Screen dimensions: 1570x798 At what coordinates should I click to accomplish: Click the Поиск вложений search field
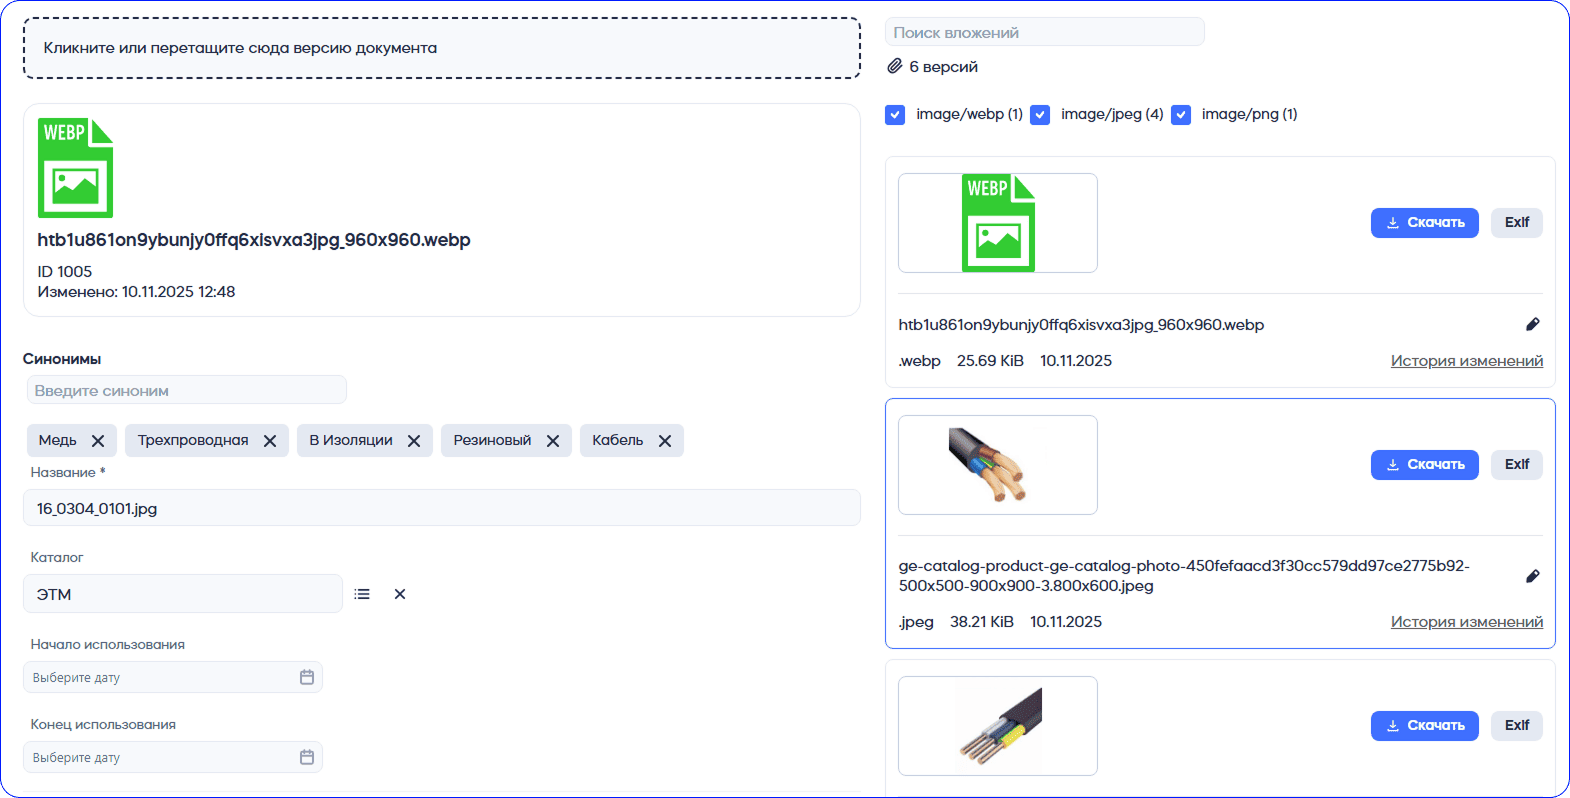pyautogui.click(x=1044, y=33)
